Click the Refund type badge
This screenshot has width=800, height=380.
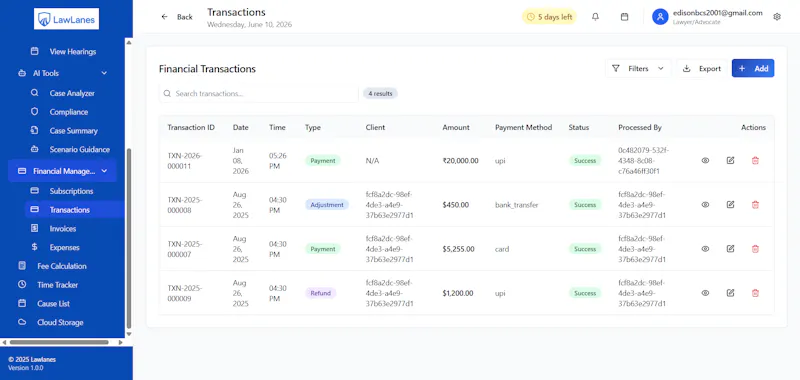(x=320, y=293)
